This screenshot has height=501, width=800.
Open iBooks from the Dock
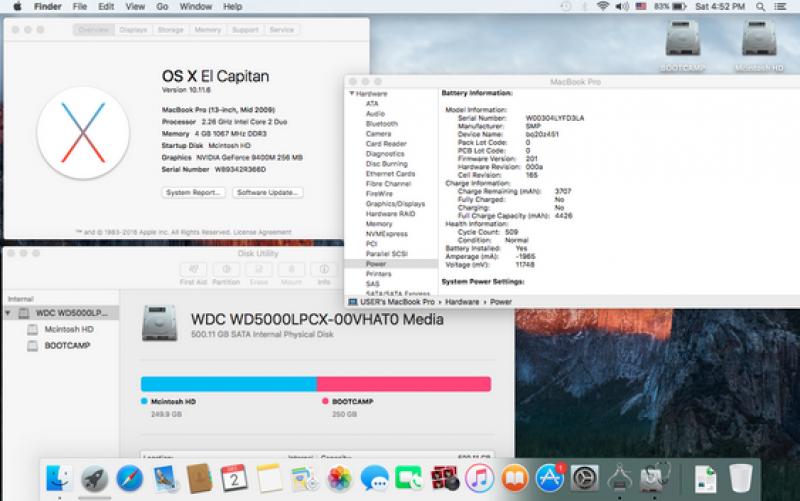pyautogui.click(x=514, y=479)
